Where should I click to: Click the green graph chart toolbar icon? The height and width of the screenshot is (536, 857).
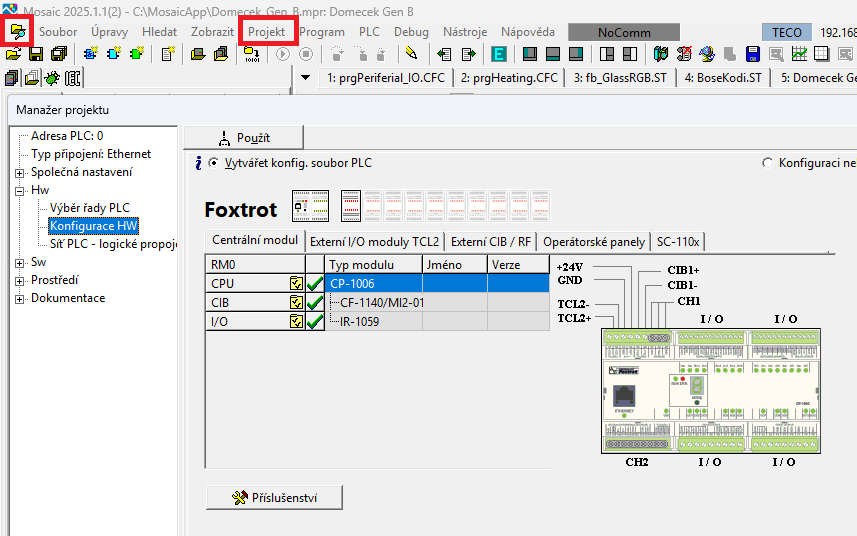point(798,54)
